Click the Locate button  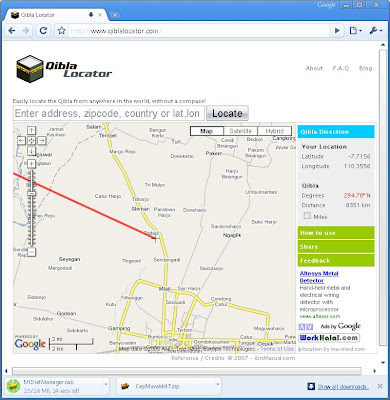(227, 113)
